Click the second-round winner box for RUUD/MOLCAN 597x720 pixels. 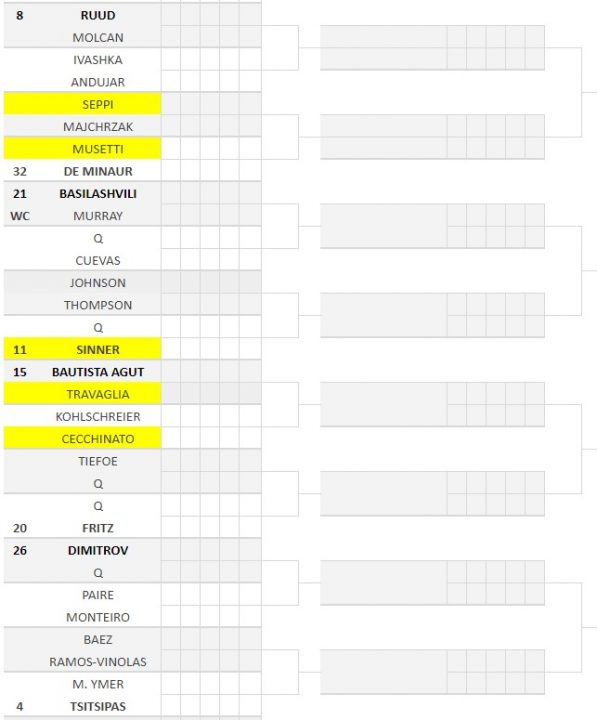click(x=383, y=37)
